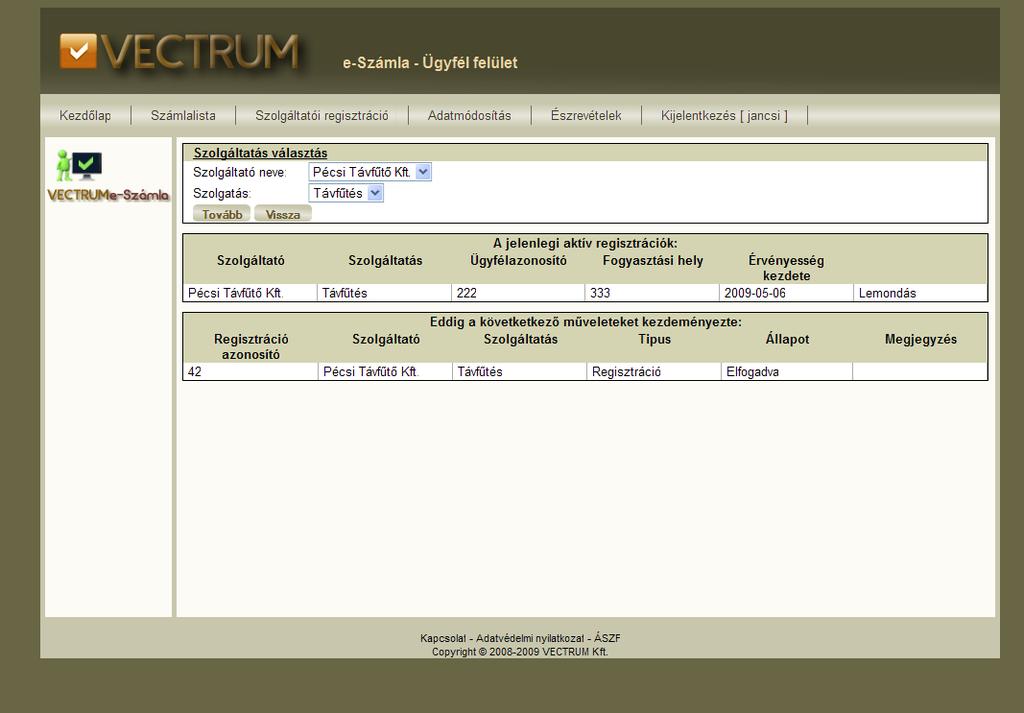The width and height of the screenshot is (1024, 713).
Task: Click the Szolgáltatás választás heading
Action: click(x=260, y=153)
